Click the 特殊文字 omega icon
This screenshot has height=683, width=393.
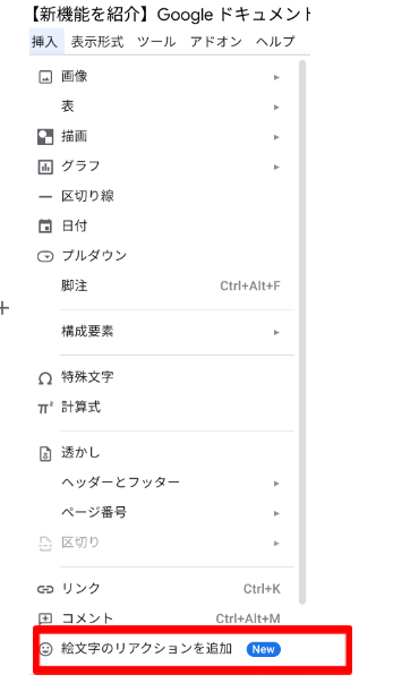45,378
